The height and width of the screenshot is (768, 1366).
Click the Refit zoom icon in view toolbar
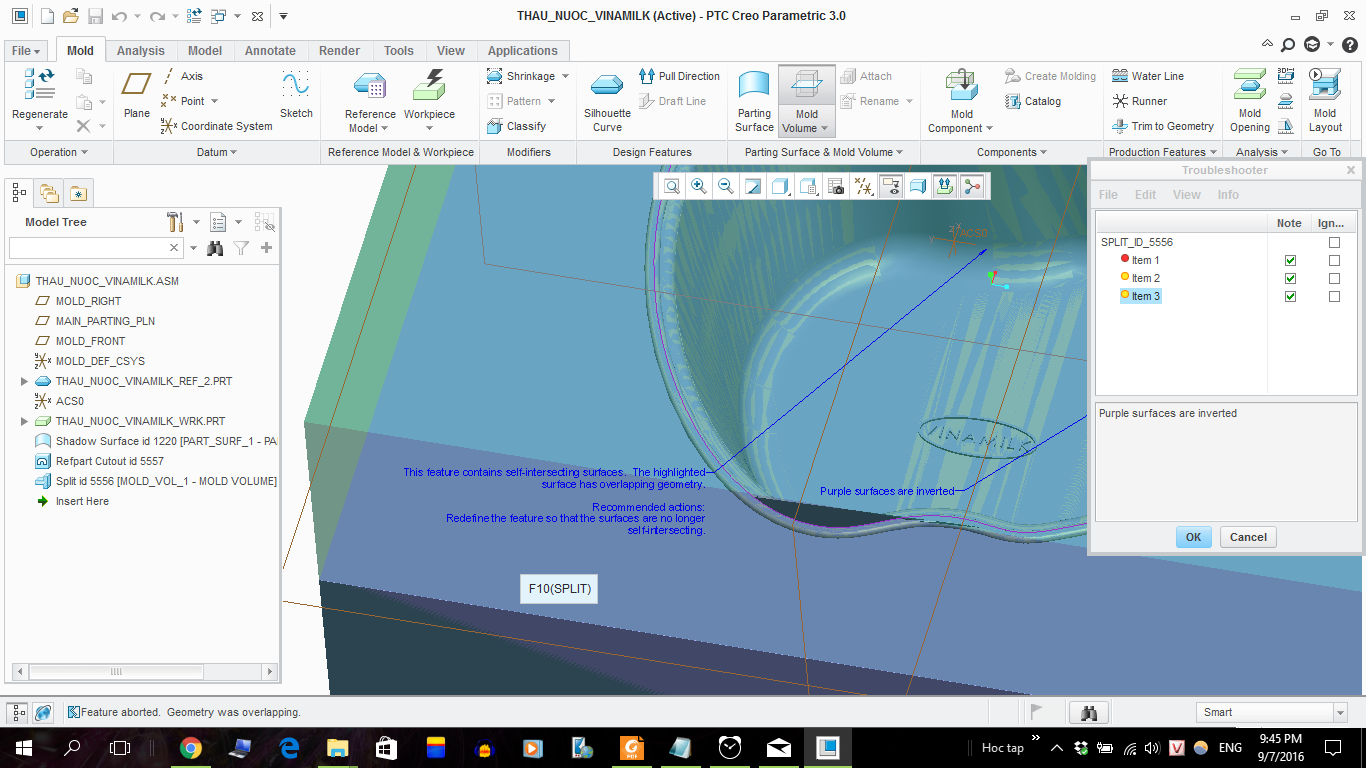click(x=671, y=186)
